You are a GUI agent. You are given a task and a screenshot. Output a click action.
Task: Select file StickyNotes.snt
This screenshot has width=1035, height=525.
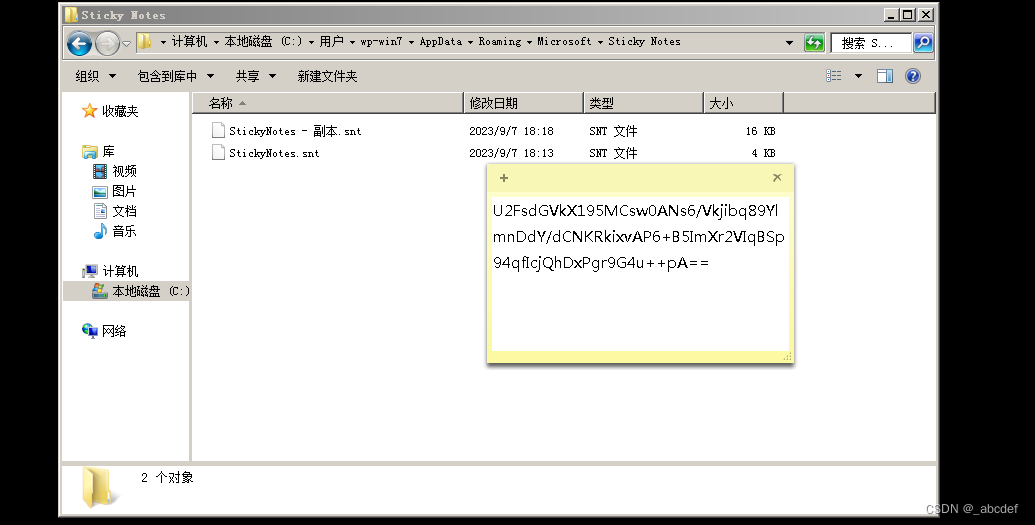coord(274,153)
